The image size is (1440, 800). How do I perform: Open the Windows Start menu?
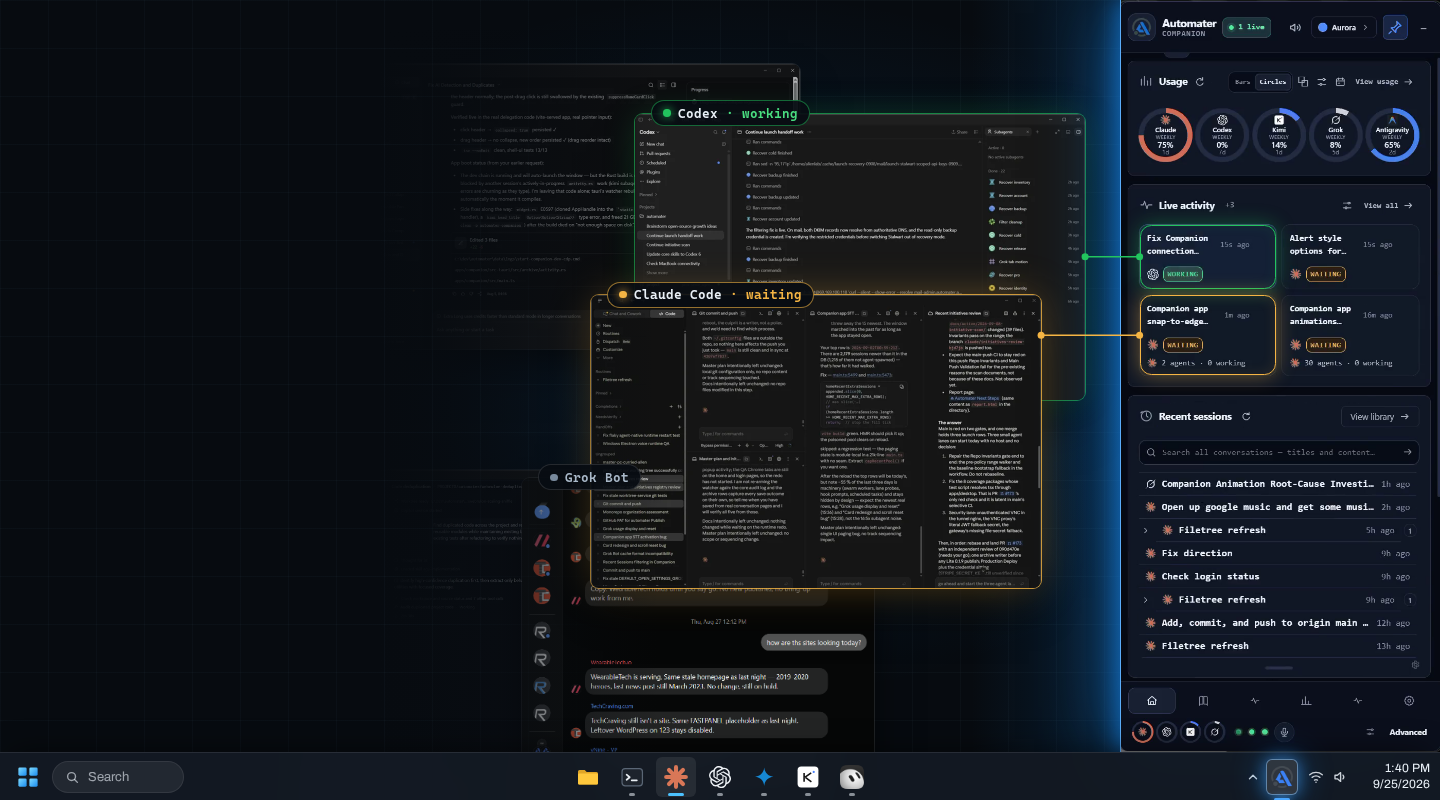[x=28, y=777]
